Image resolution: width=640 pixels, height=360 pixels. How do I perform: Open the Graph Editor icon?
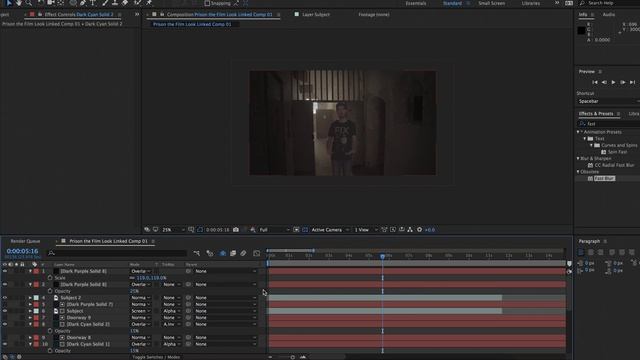click(257, 253)
